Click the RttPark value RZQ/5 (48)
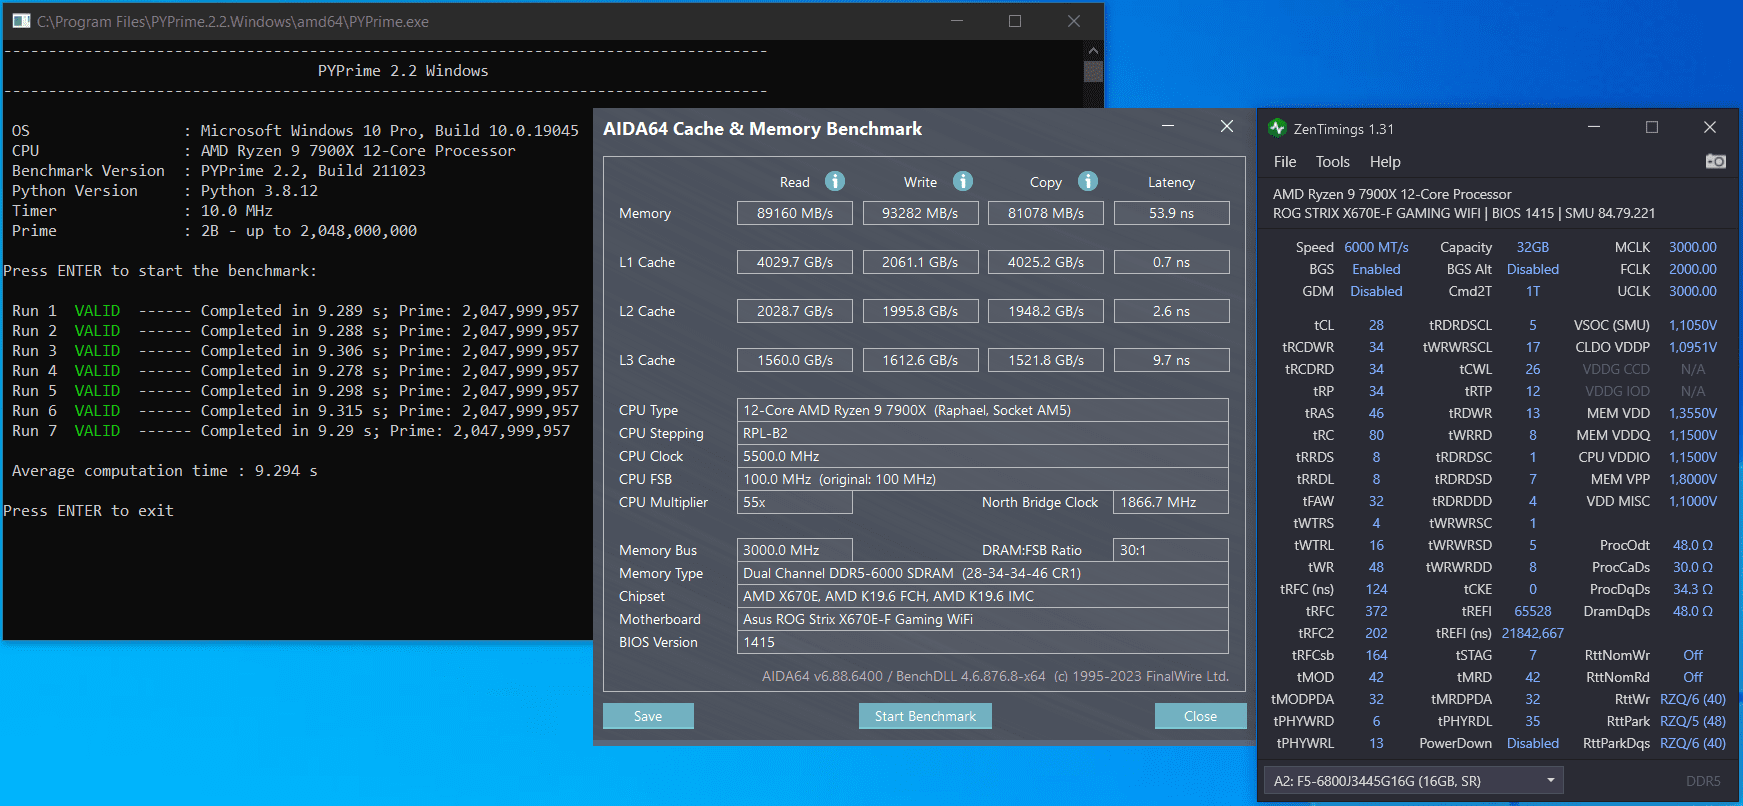The image size is (1743, 806). (1693, 721)
